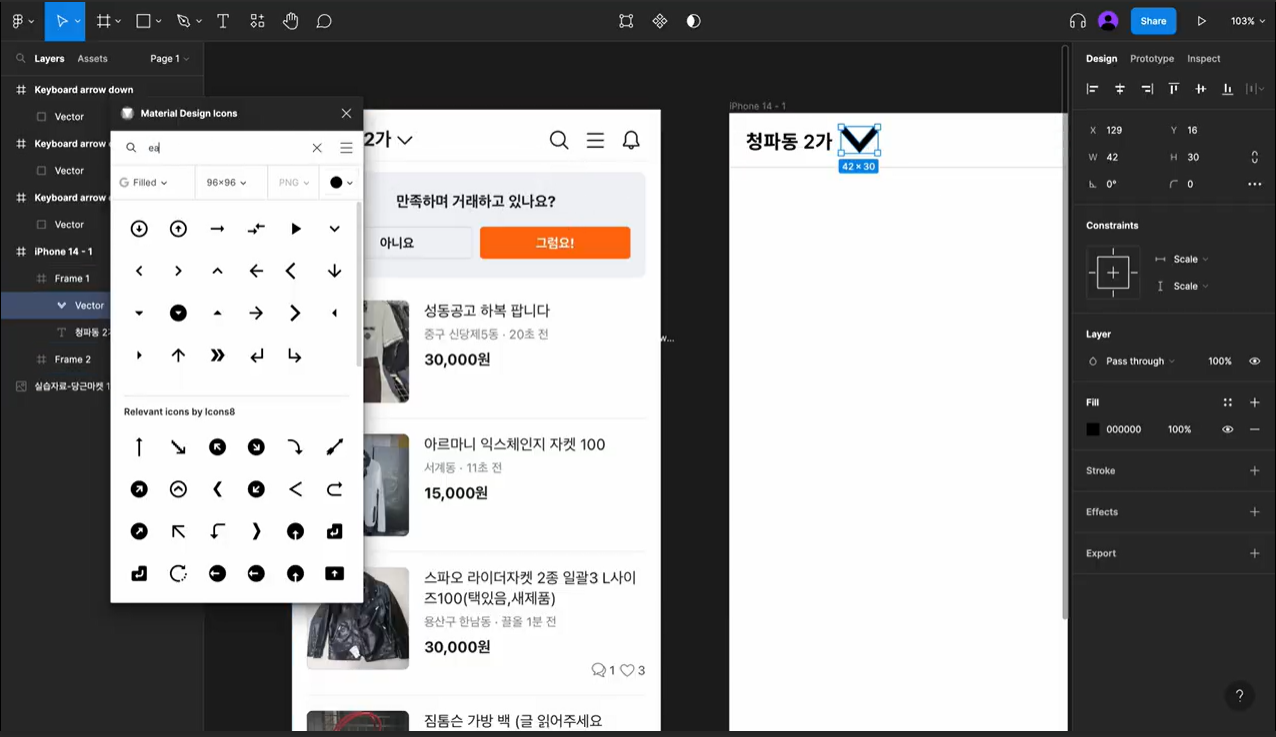Open distribute spacing options dropdown

click(1255, 89)
